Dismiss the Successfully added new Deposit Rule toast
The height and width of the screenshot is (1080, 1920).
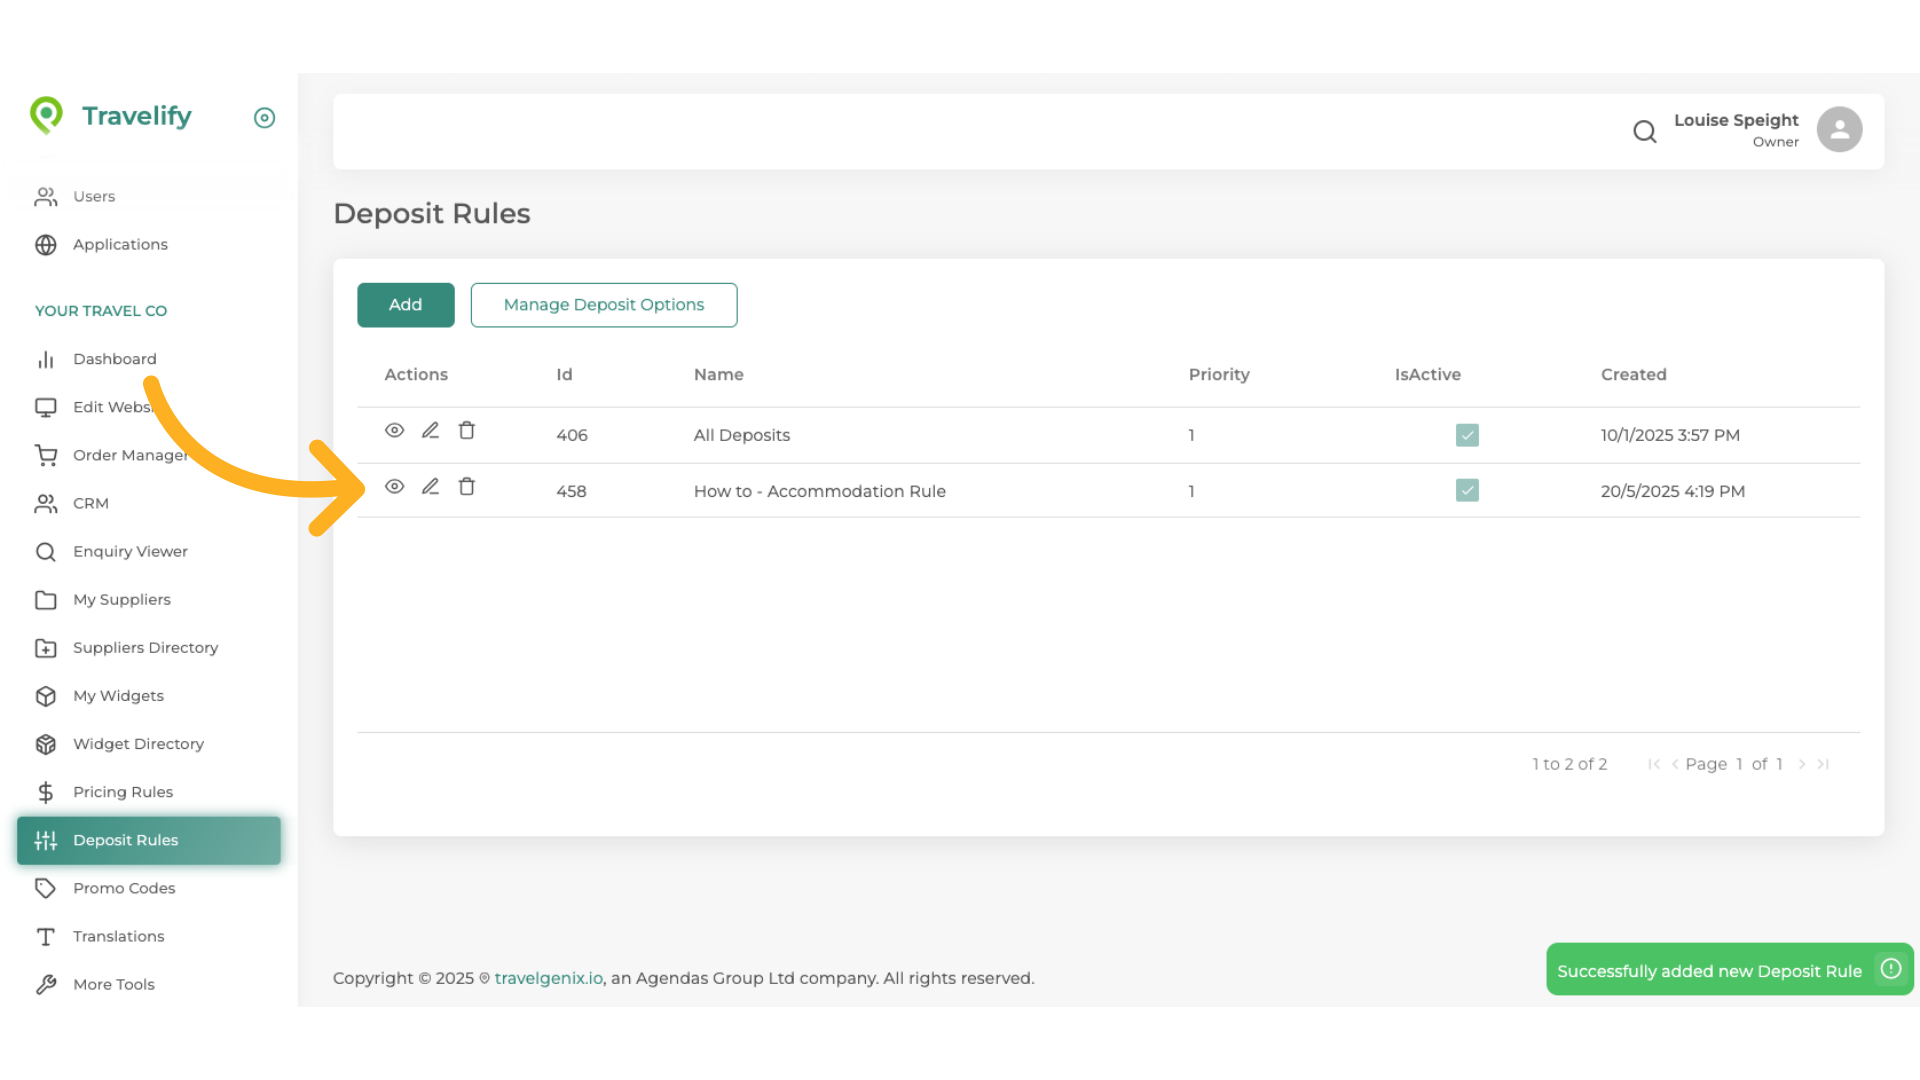tap(1890, 969)
